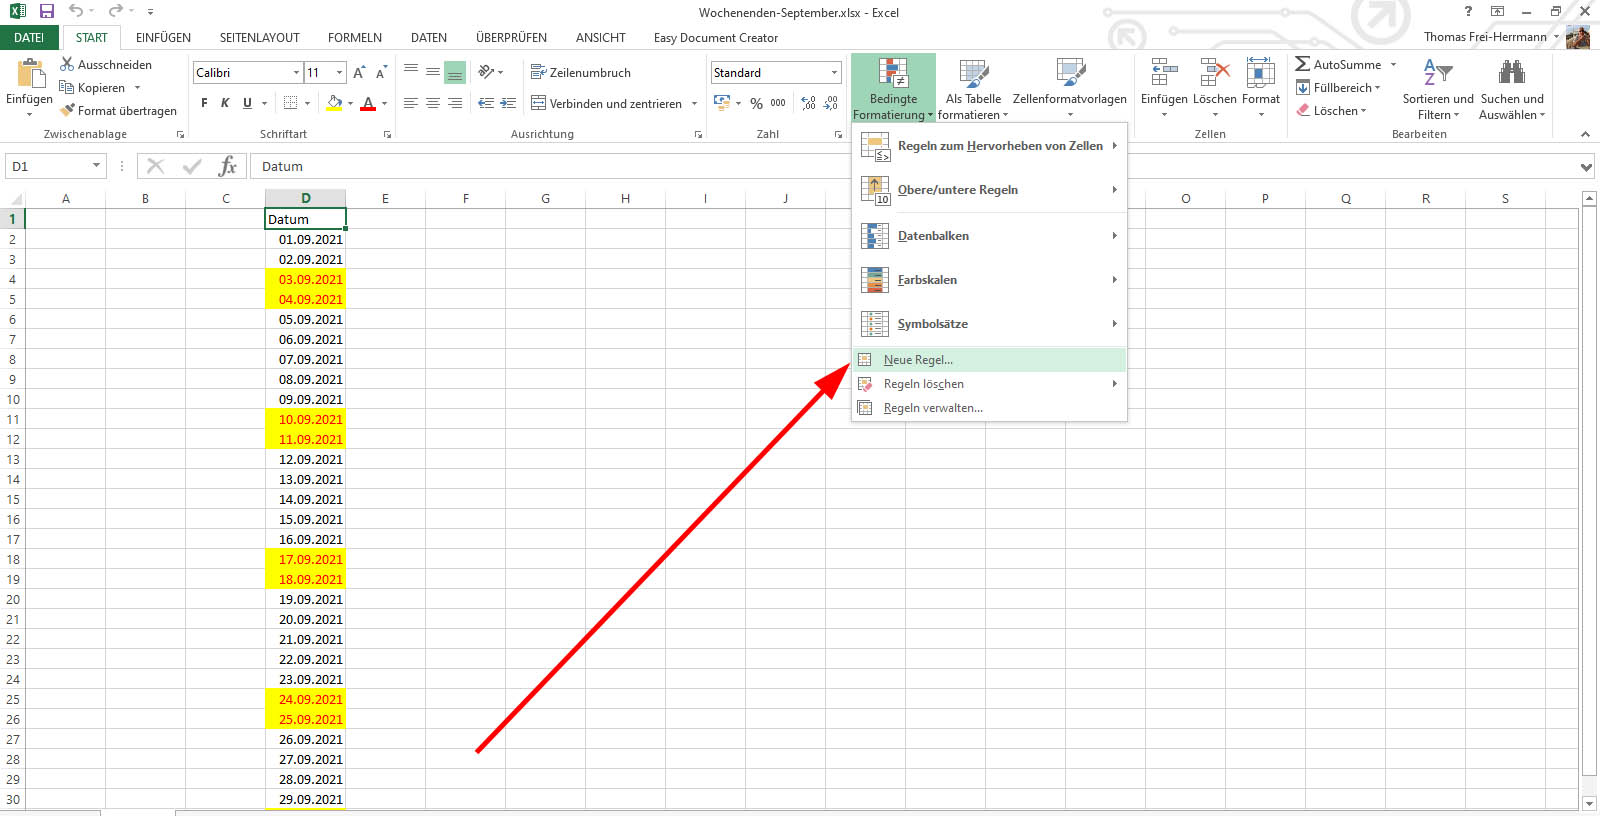Click the yellow fill color bucket

click(334, 103)
